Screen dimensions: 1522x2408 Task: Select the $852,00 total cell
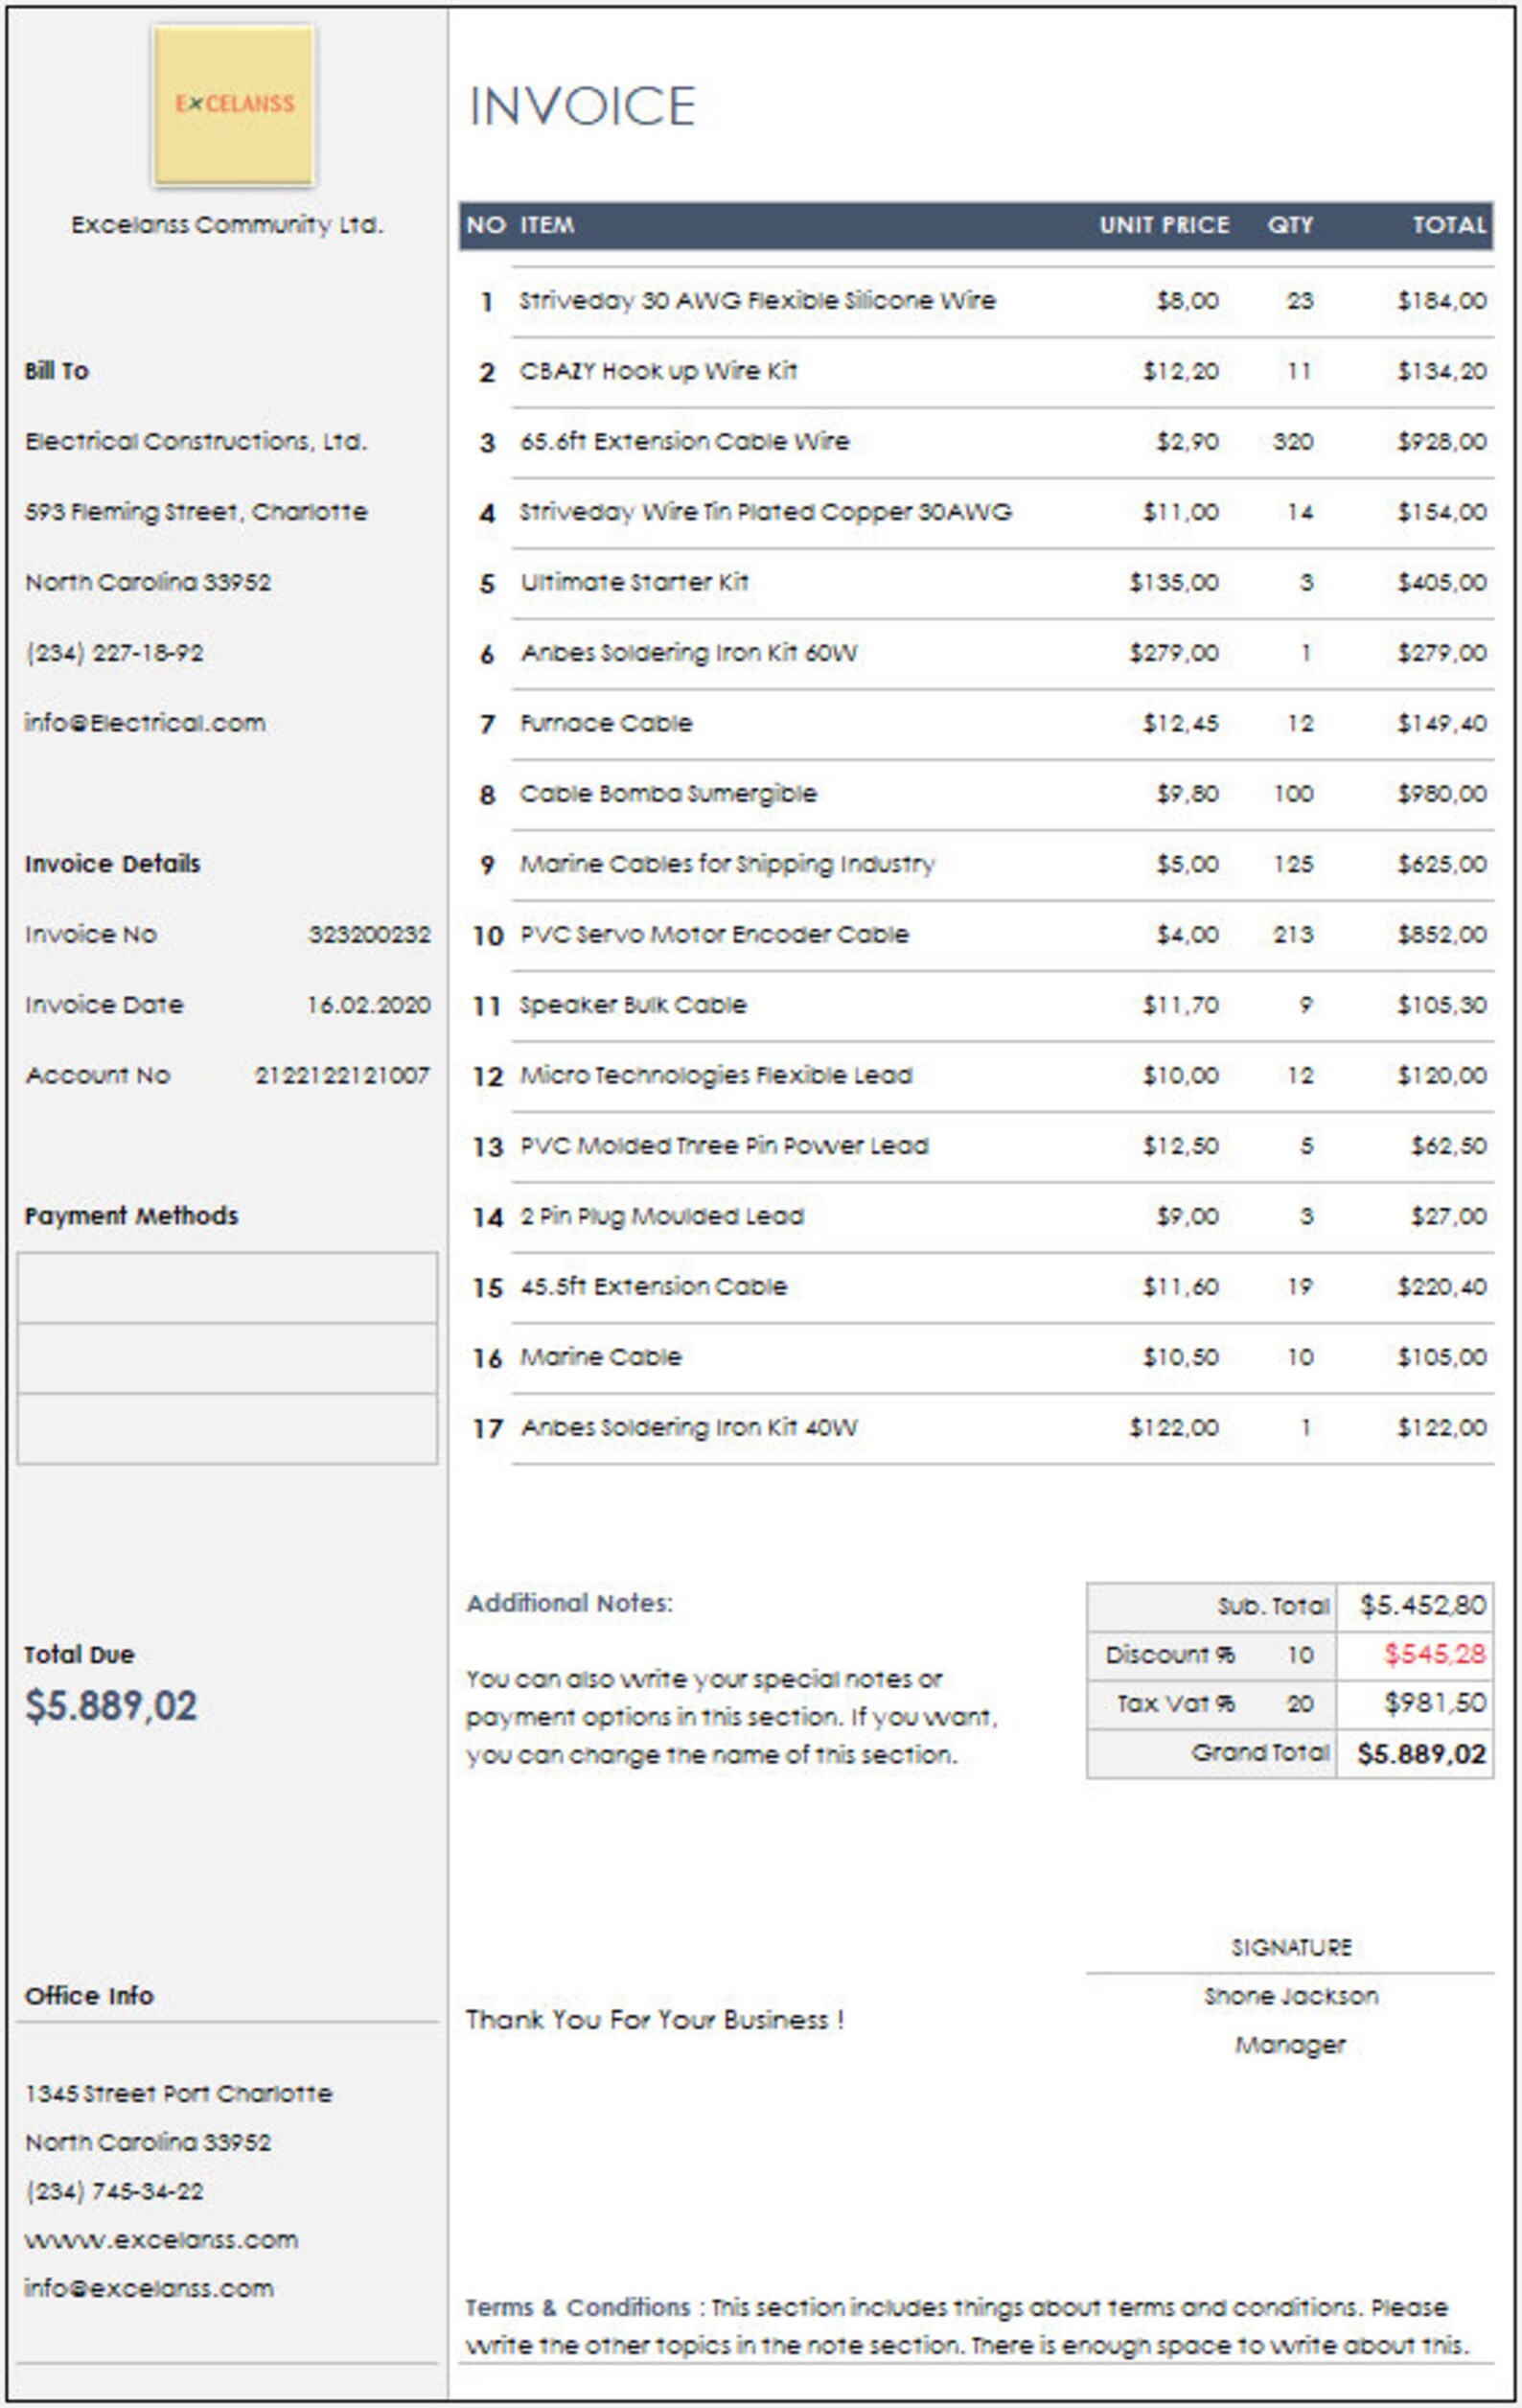click(1441, 934)
